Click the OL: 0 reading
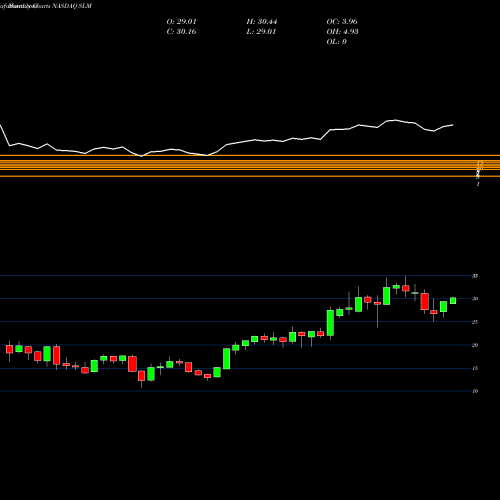The width and height of the screenshot is (500, 500). 336,42
